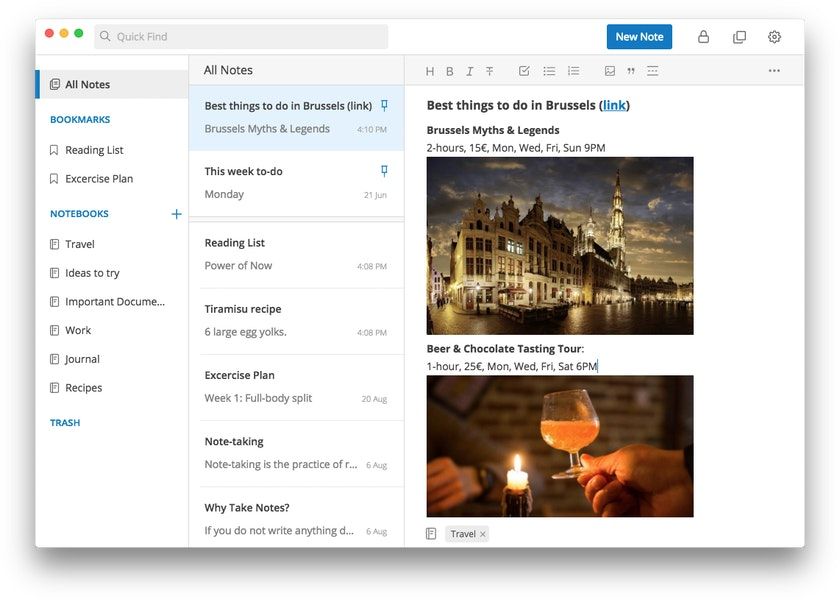Insert a block quote
840x600 pixels.
pos(631,71)
